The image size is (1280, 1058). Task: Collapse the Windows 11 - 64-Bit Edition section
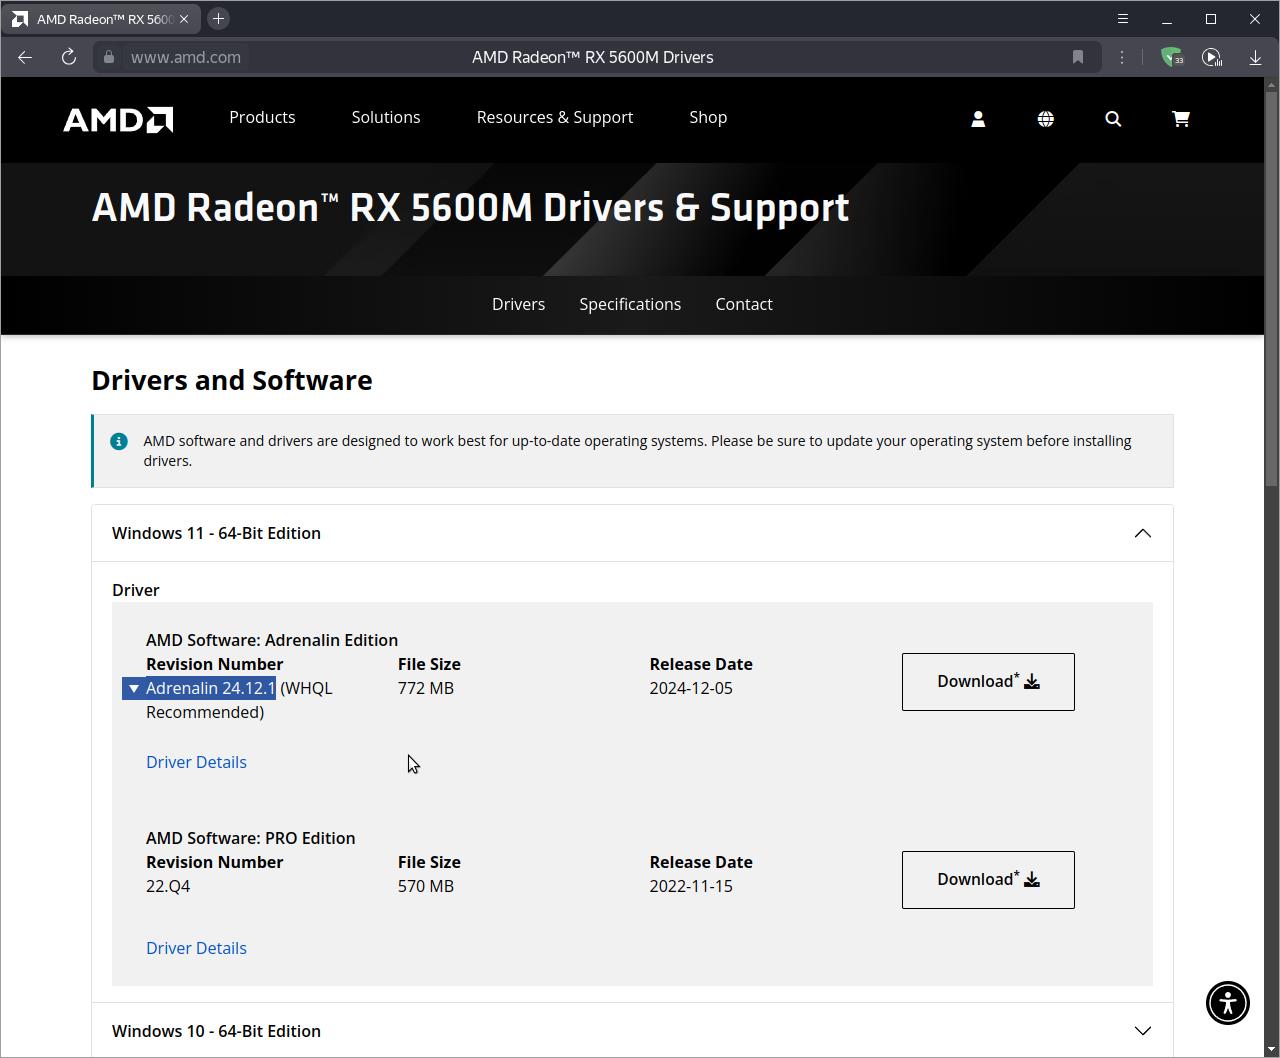click(1142, 533)
